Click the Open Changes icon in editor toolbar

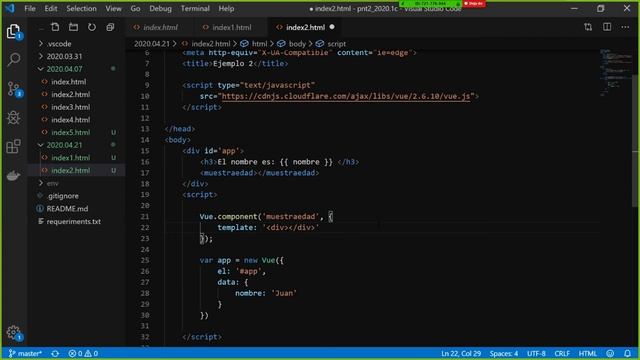tap(588, 27)
